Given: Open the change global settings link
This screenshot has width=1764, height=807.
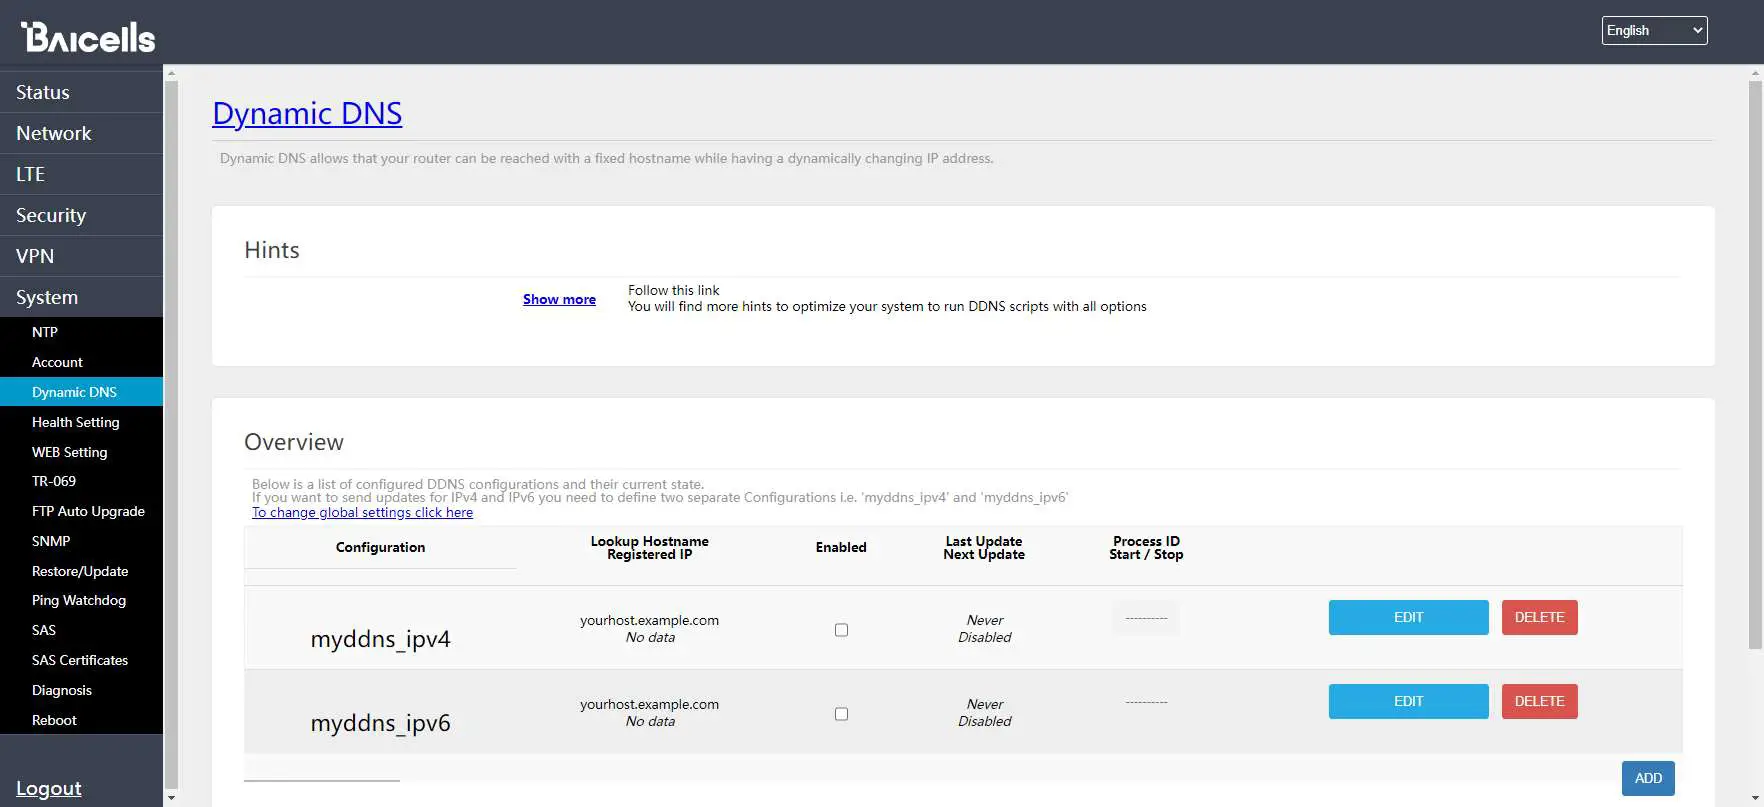Looking at the screenshot, I should coord(362,512).
